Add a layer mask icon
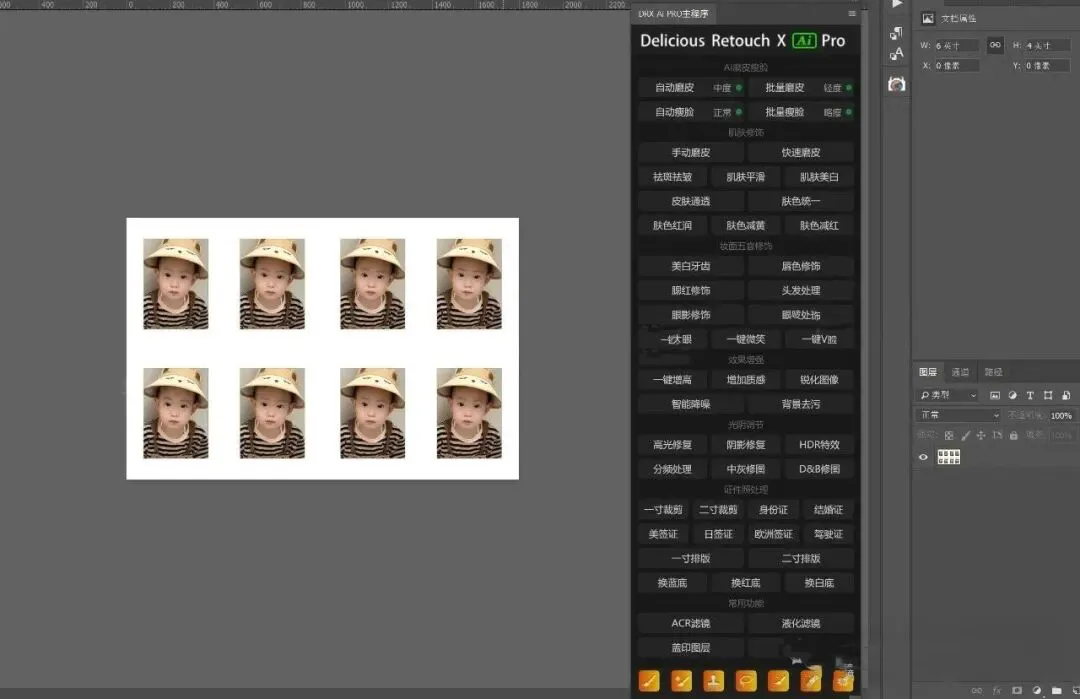 (x=1017, y=690)
